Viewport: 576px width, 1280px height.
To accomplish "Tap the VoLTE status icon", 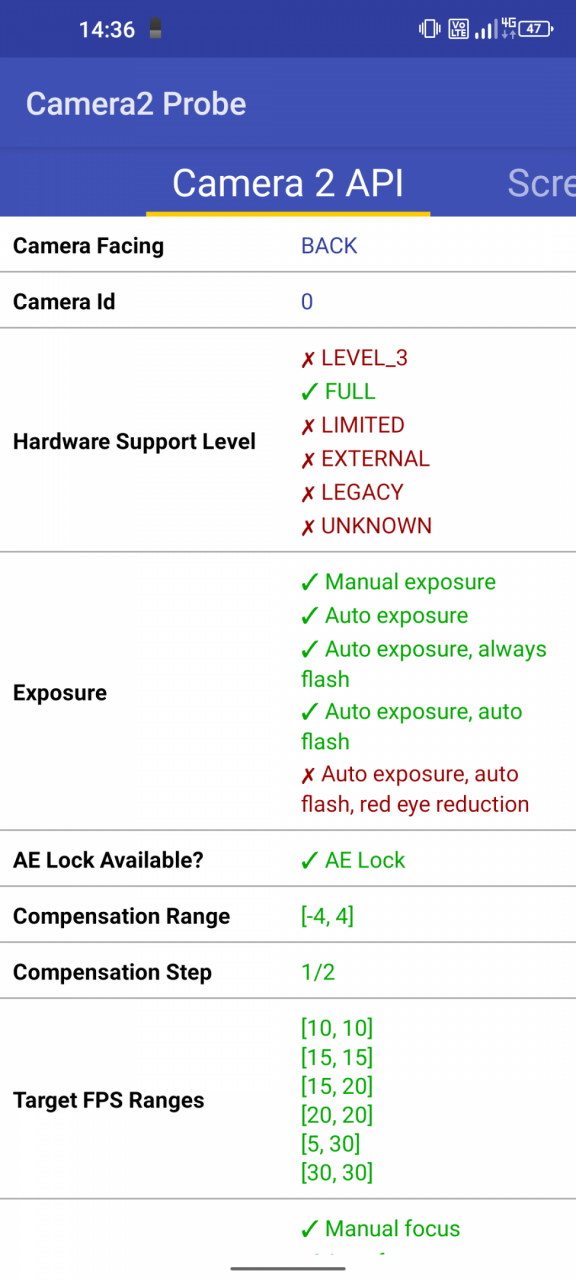I will click(459, 29).
